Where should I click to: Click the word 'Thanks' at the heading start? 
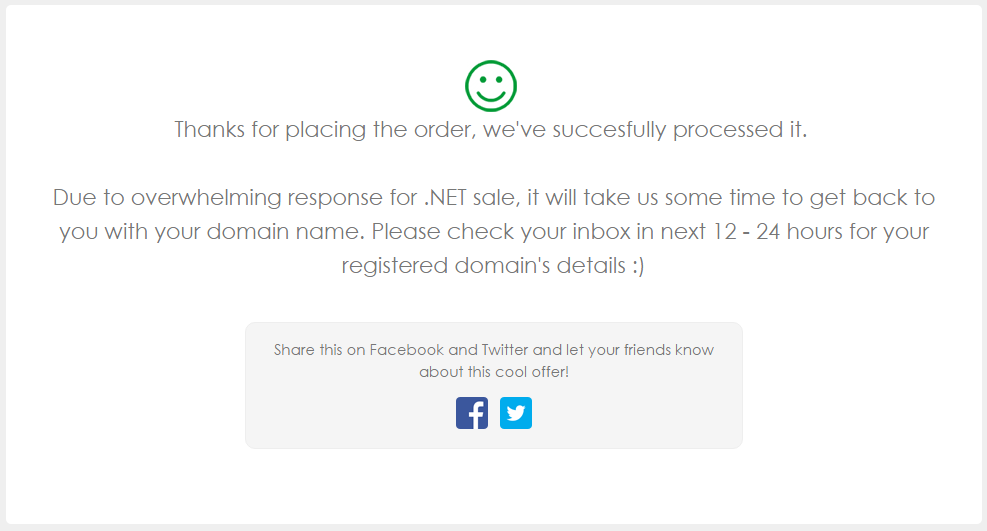[210, 130]
